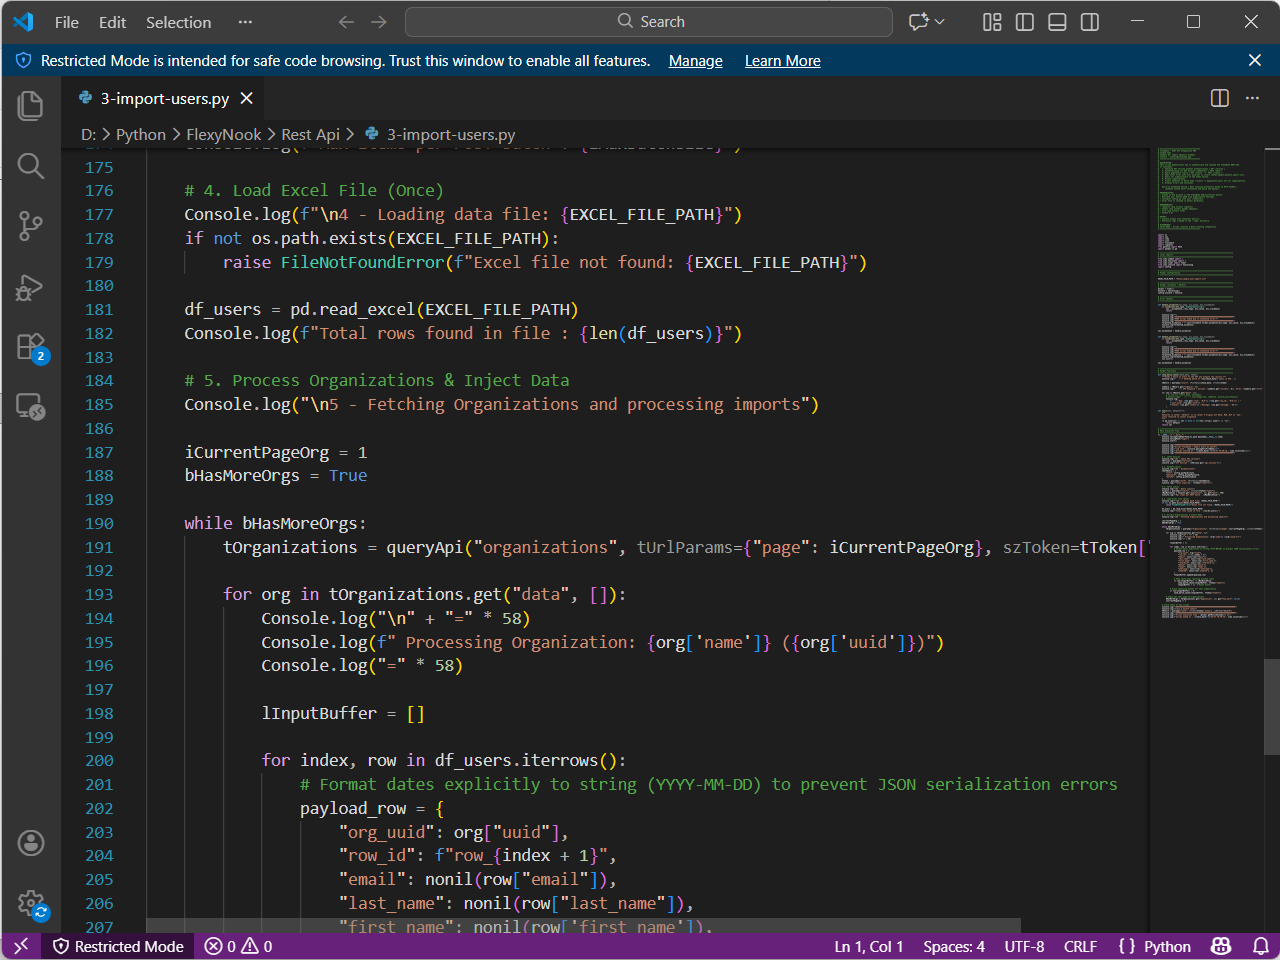Change language mode from Python
This screenshot has height=960, width=1280.
[x=1167, y=946]
